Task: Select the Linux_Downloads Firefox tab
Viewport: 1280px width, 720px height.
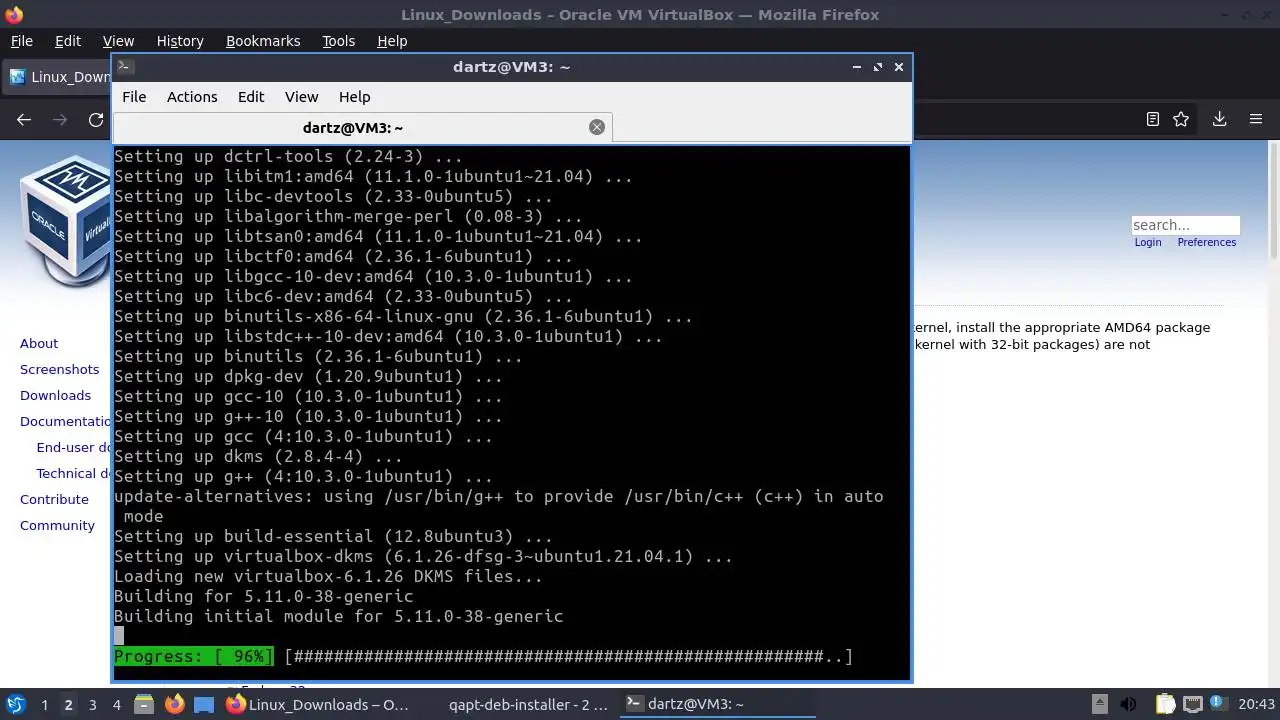Action: tap(58, 77)
